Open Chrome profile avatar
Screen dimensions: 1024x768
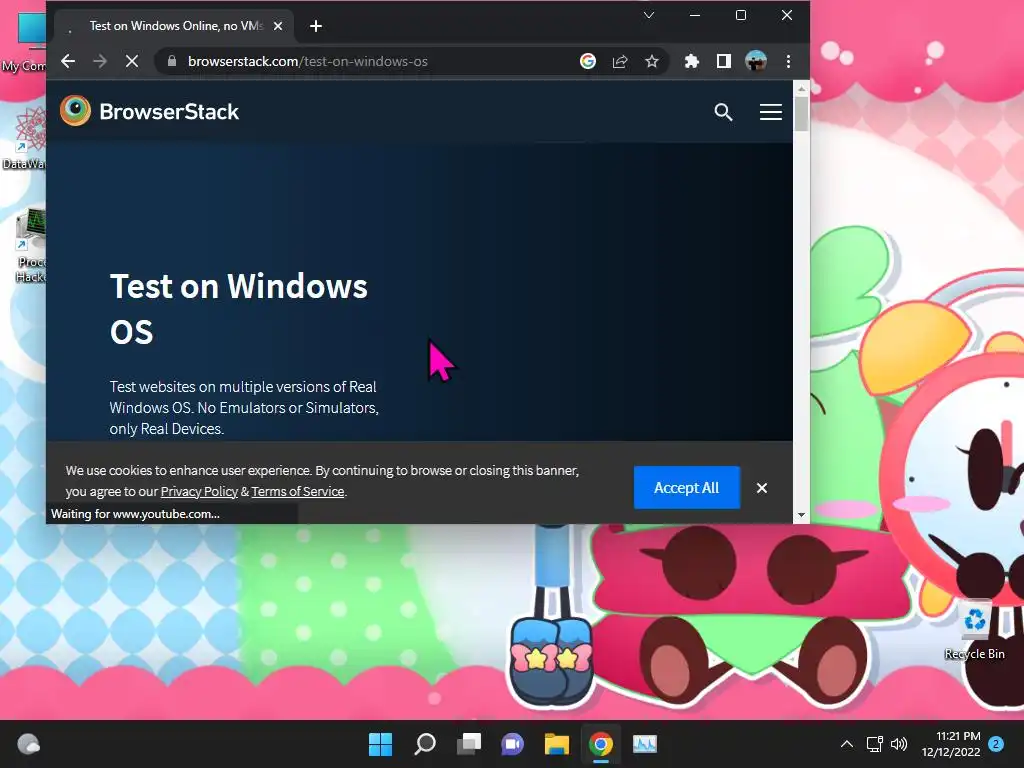pyautogui.click(x=756, y=61)
